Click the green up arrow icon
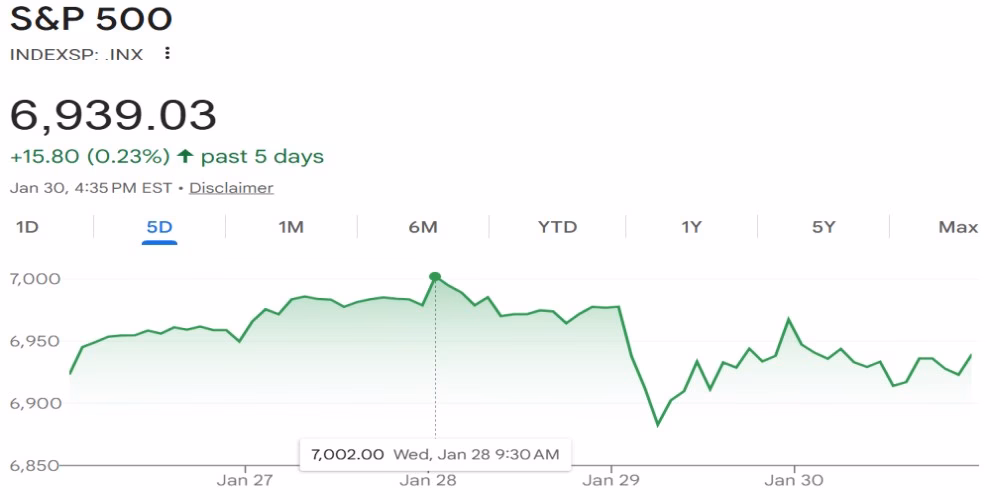 pyautogui.click(x=185, y=157)
